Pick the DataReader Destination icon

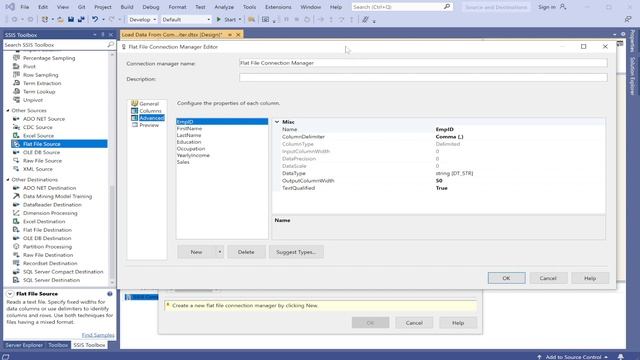click(16, 204)
